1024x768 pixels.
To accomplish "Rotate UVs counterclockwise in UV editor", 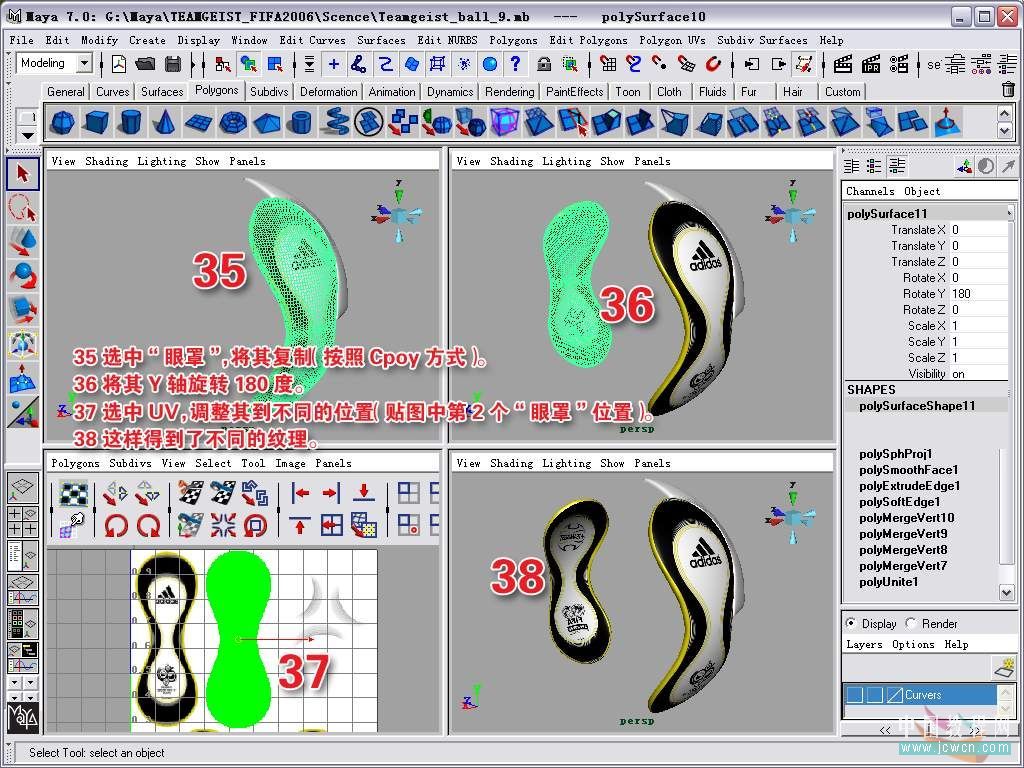I will 116,525.
